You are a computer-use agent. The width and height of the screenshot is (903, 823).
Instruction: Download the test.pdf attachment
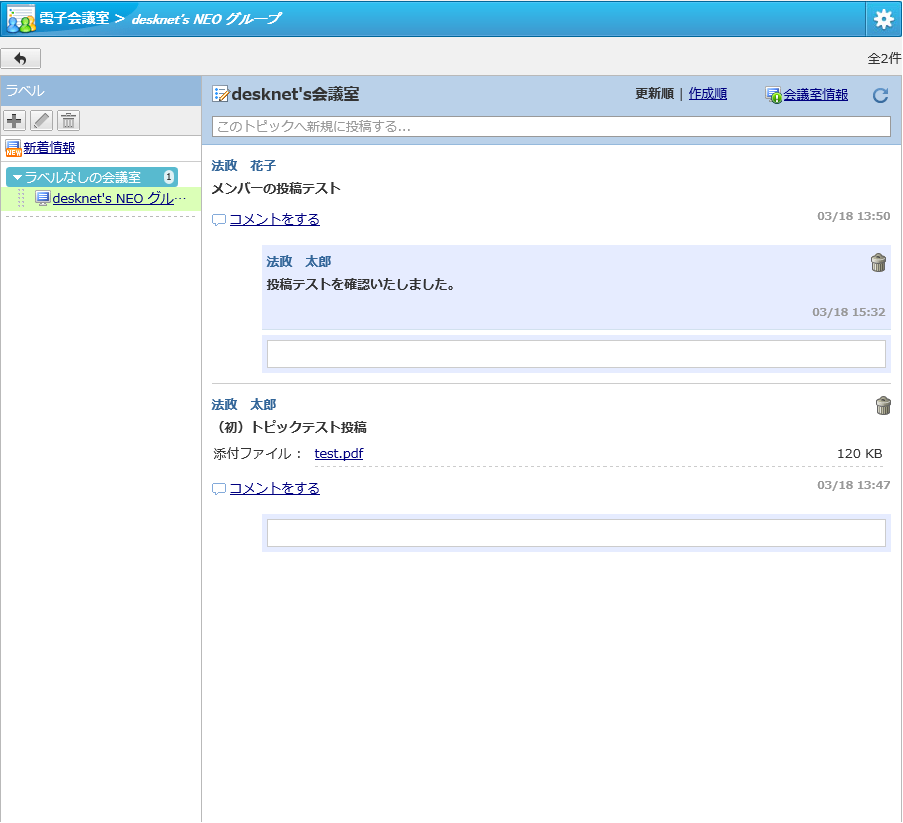point(339,454)
